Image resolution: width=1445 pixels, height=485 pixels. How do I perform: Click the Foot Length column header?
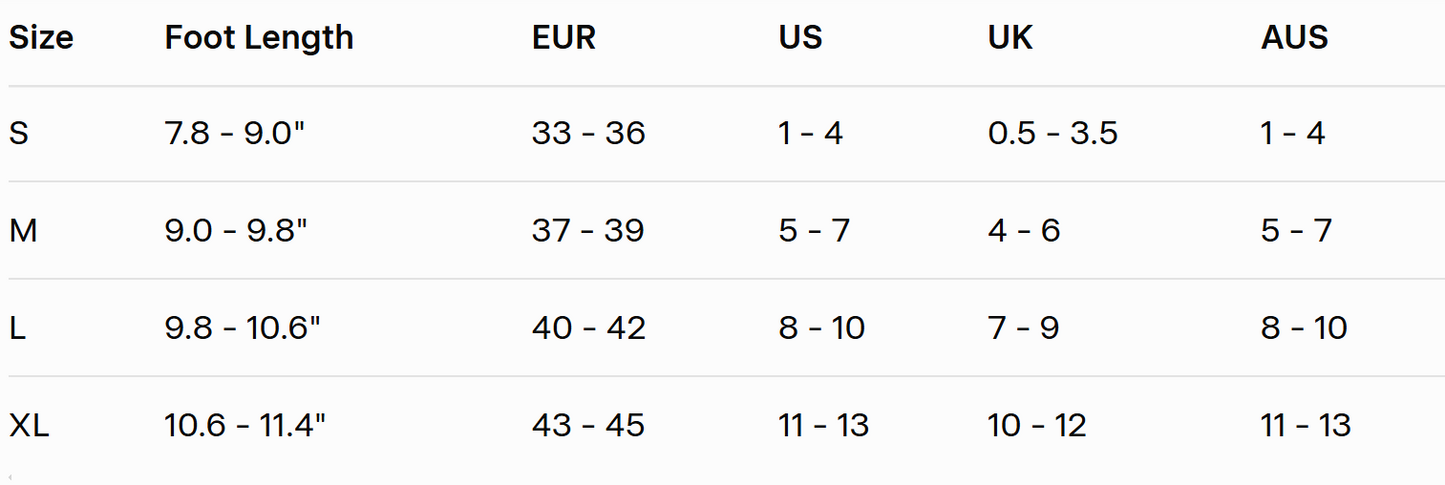259,38
